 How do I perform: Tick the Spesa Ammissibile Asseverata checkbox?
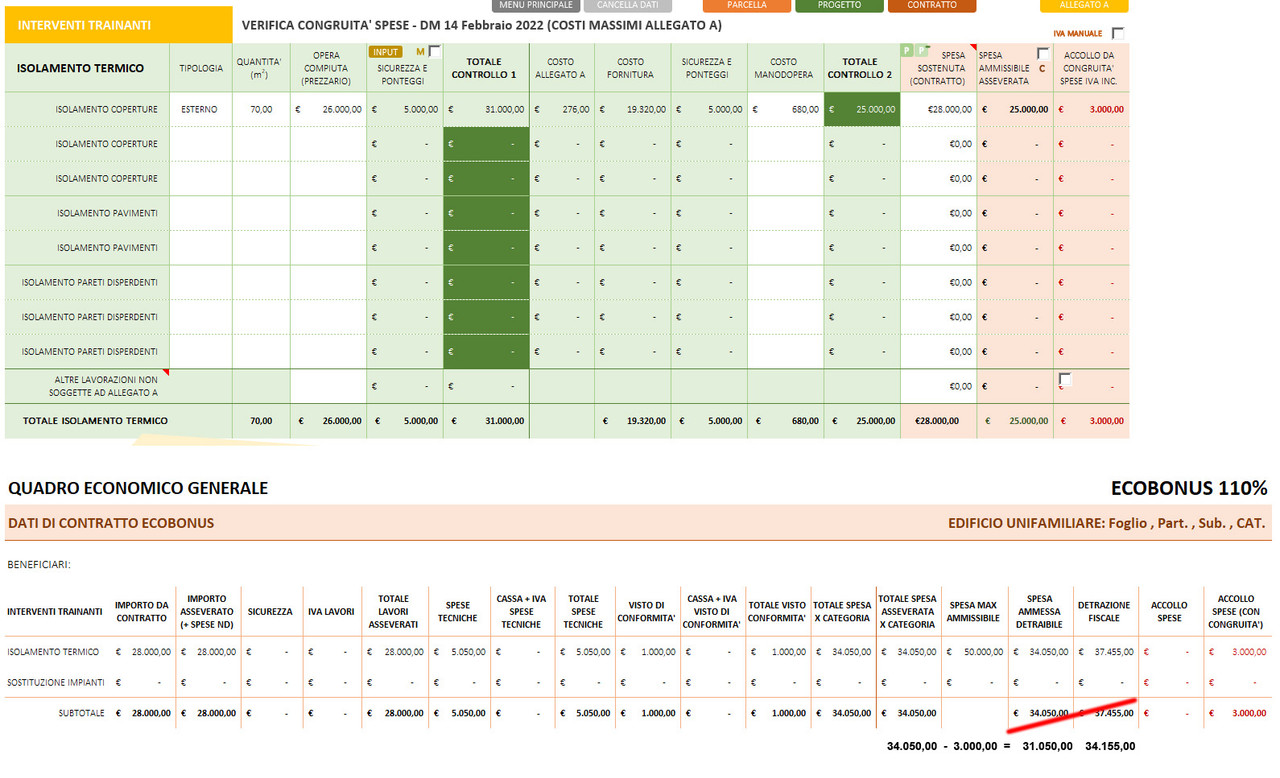[1043, 53]
